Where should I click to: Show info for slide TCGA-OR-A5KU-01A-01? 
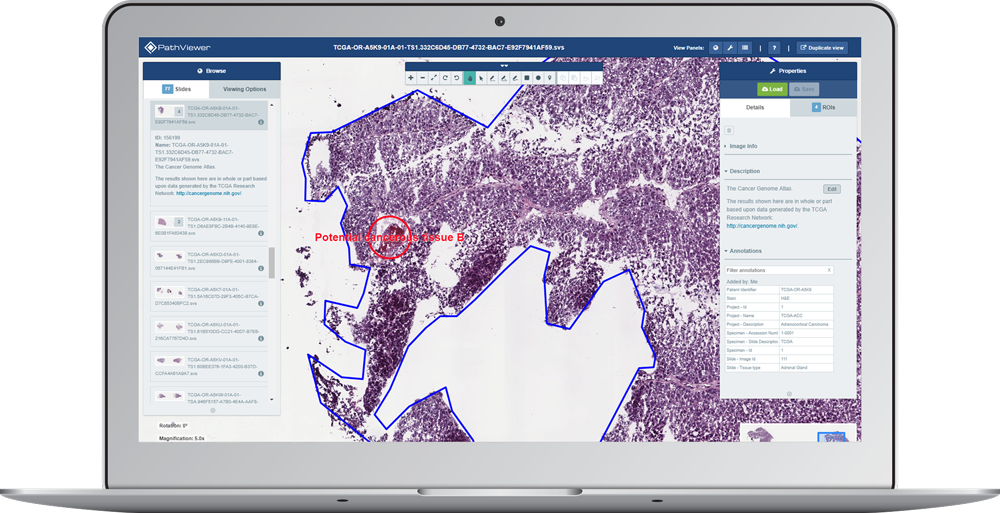tap(261, 339)
